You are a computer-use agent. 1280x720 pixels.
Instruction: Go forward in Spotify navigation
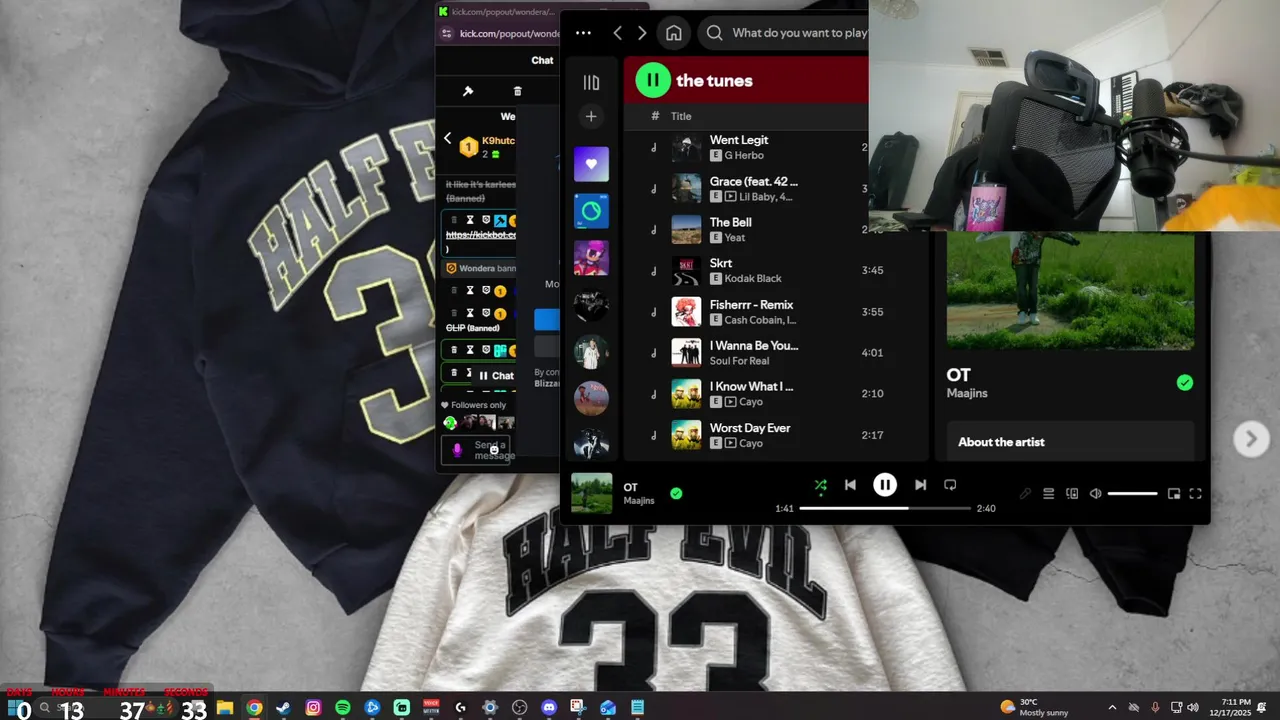tap(642, 33)
